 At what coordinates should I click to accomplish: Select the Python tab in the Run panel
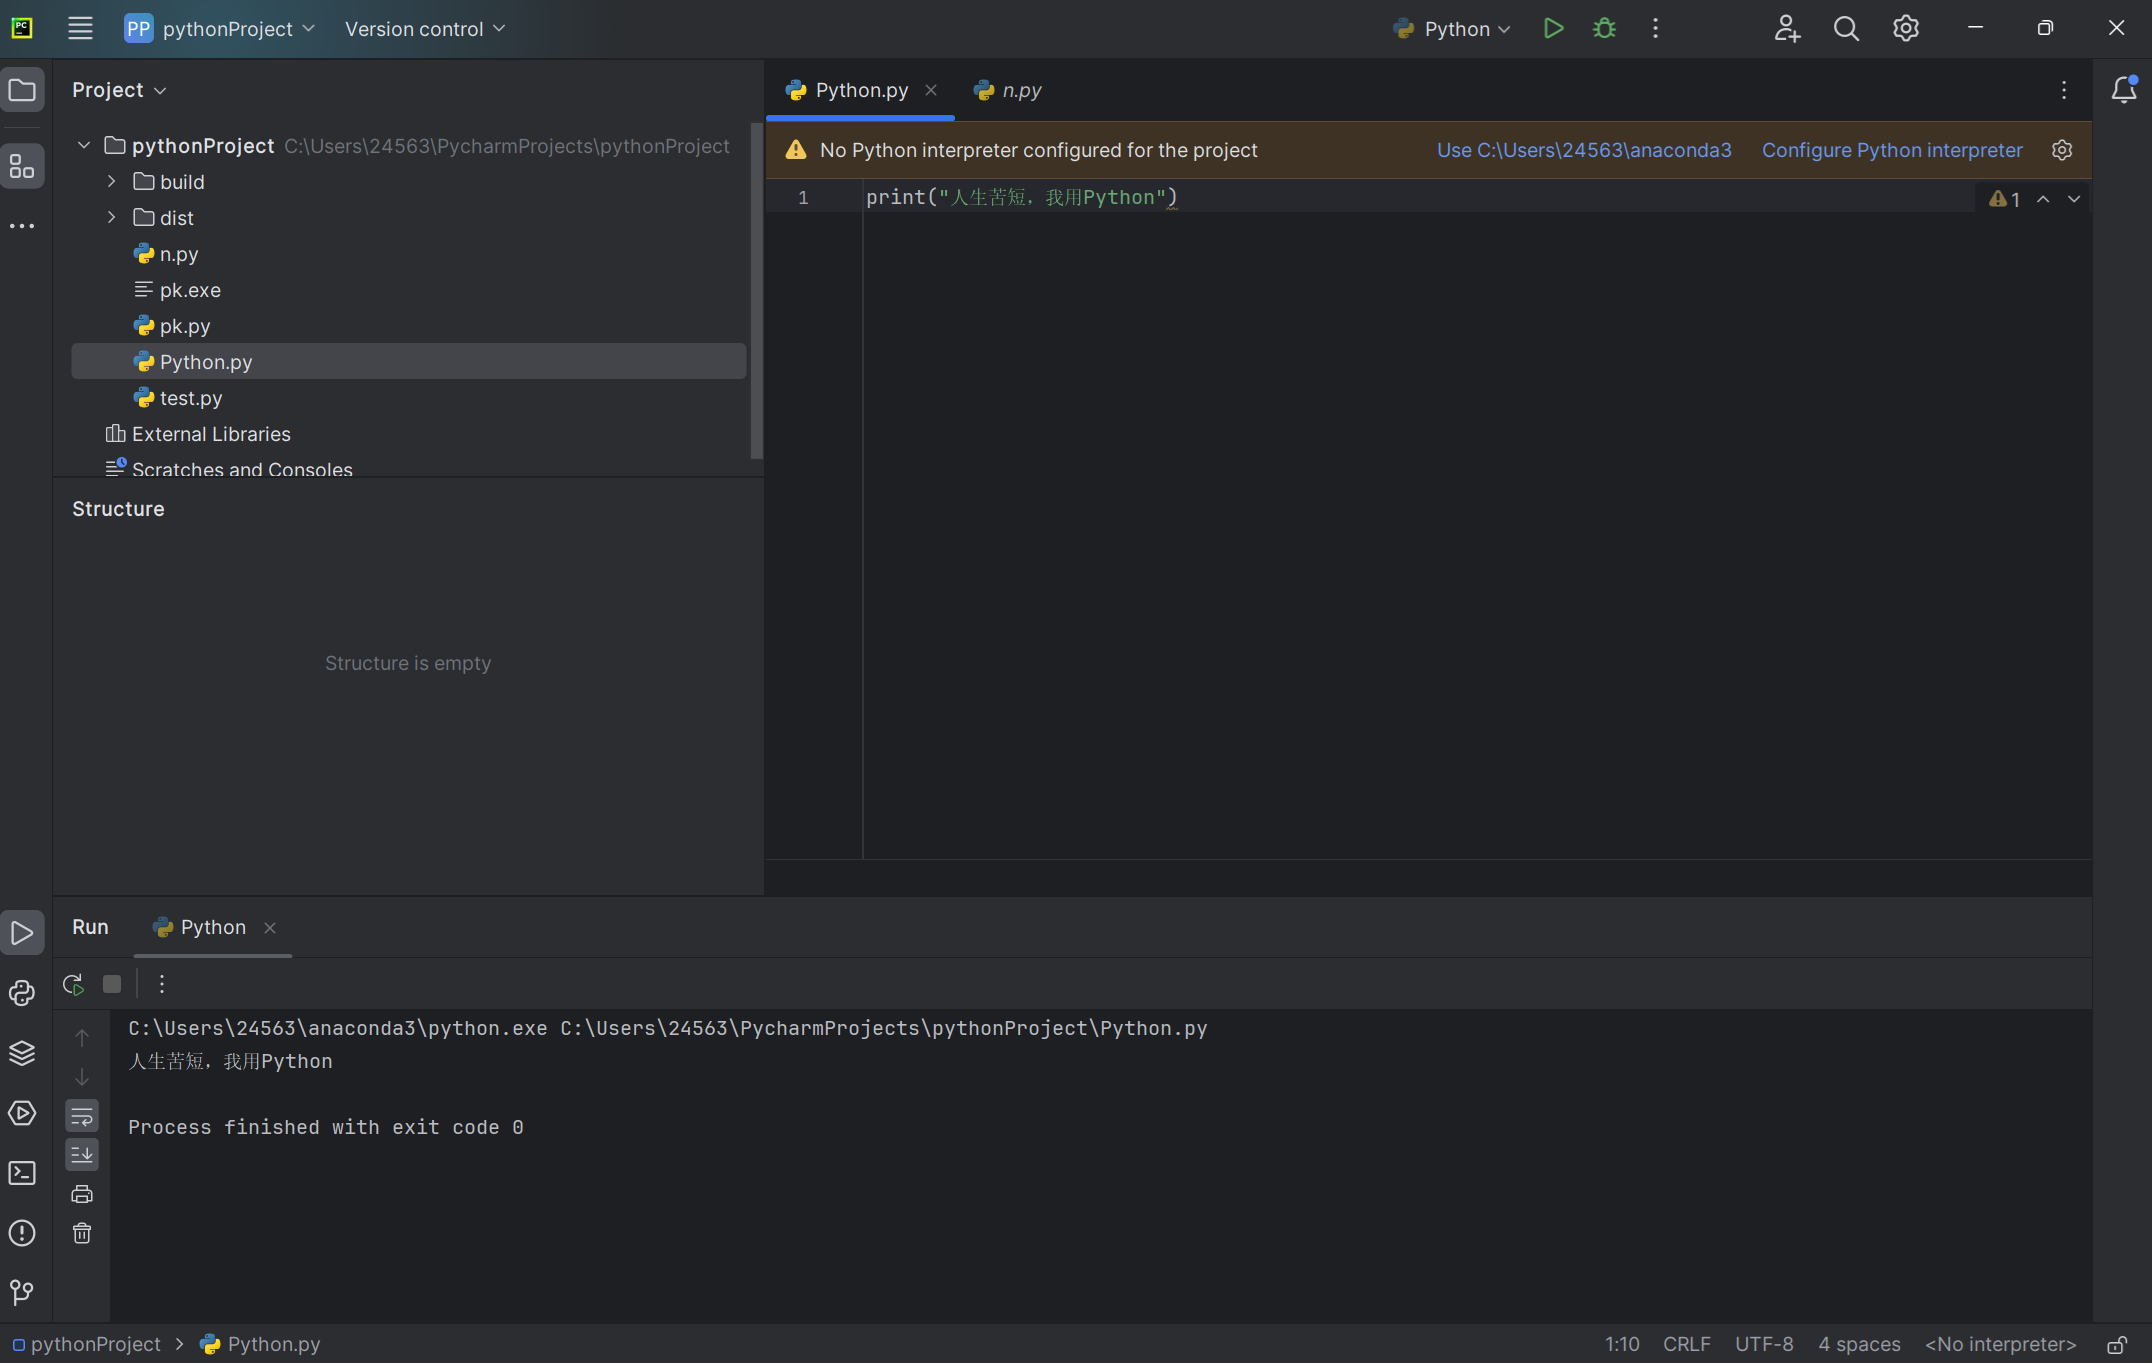(212, 927)
